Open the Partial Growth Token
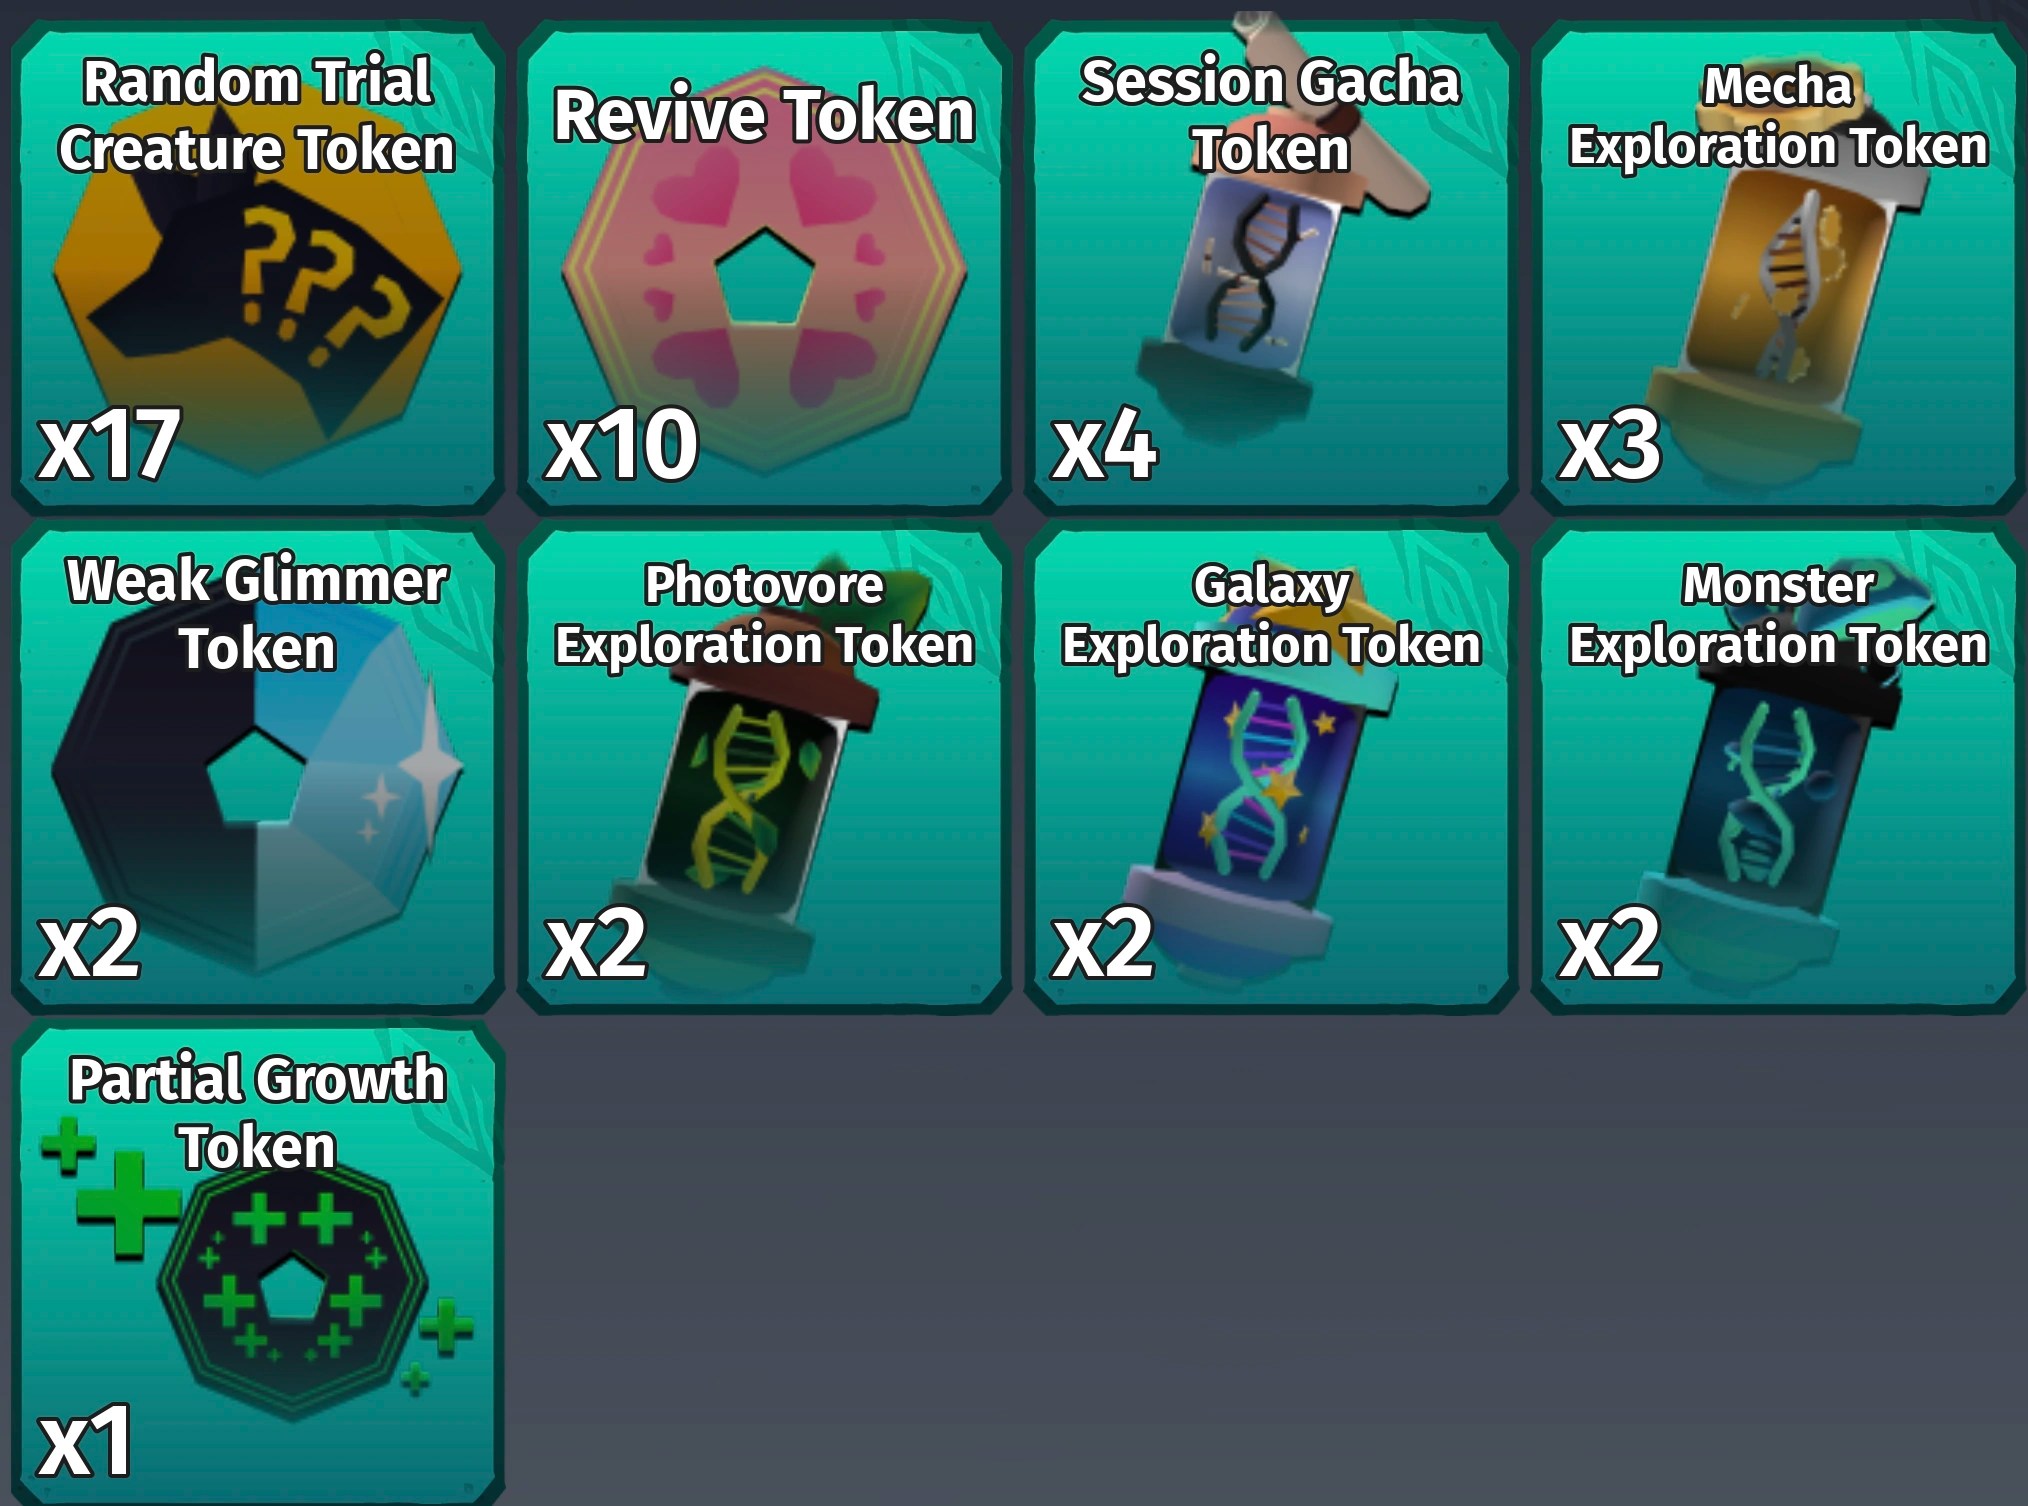This screenshot has height=1506, width=2028. [257, 1262]
